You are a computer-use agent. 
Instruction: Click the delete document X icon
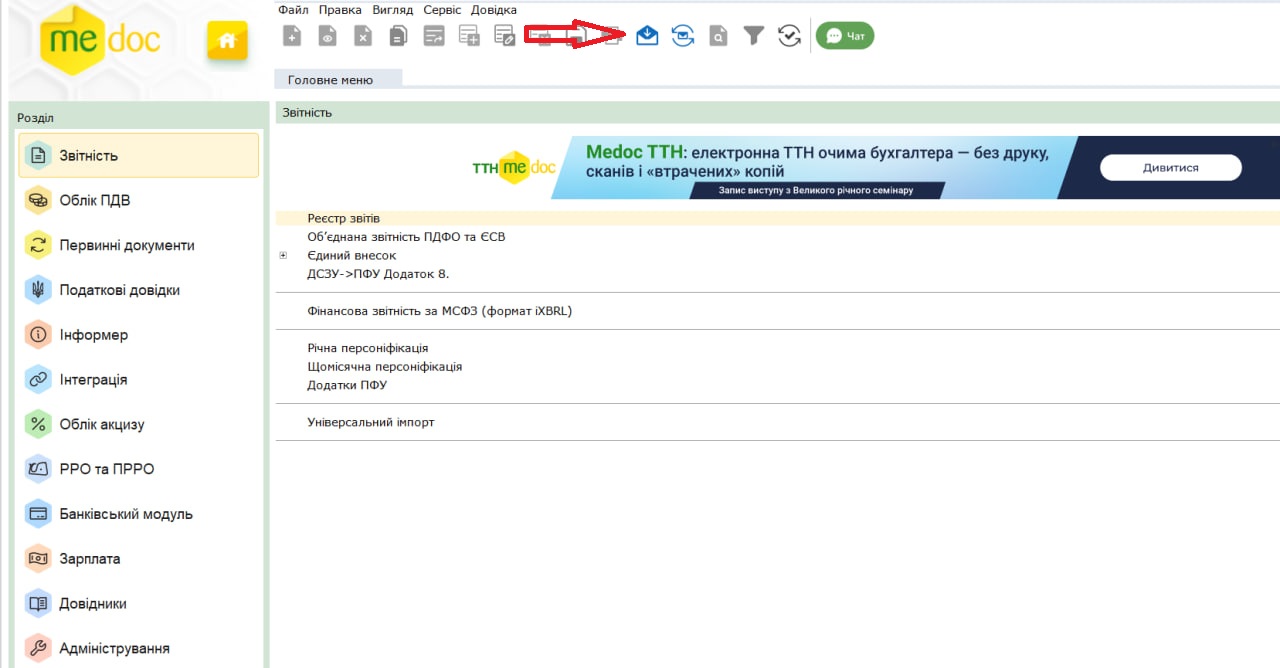point(363,36)
